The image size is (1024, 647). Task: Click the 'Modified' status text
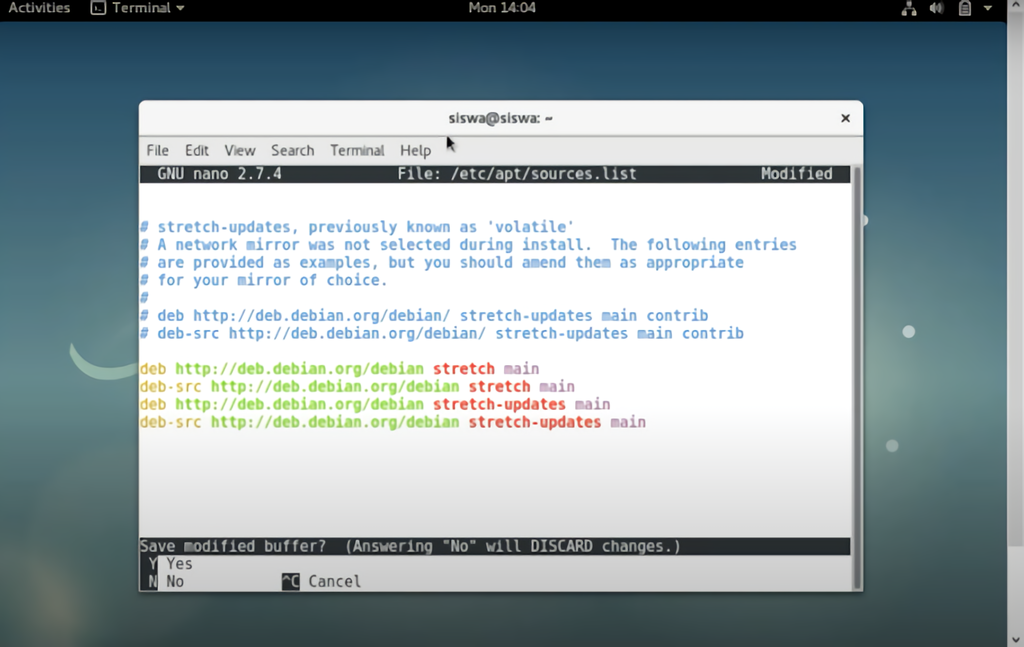(796, 174)
